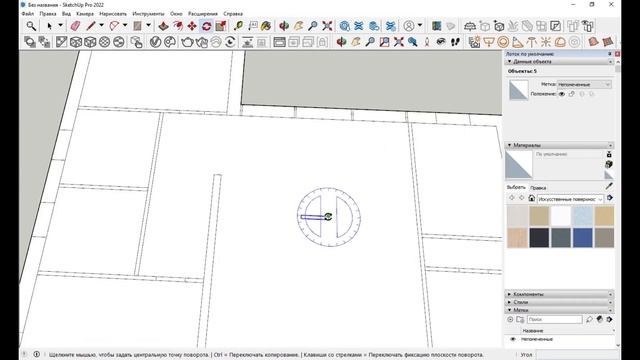Open the Метка tag dropdown
Screen dimensions: 640x360
click(x=584, y=84)
